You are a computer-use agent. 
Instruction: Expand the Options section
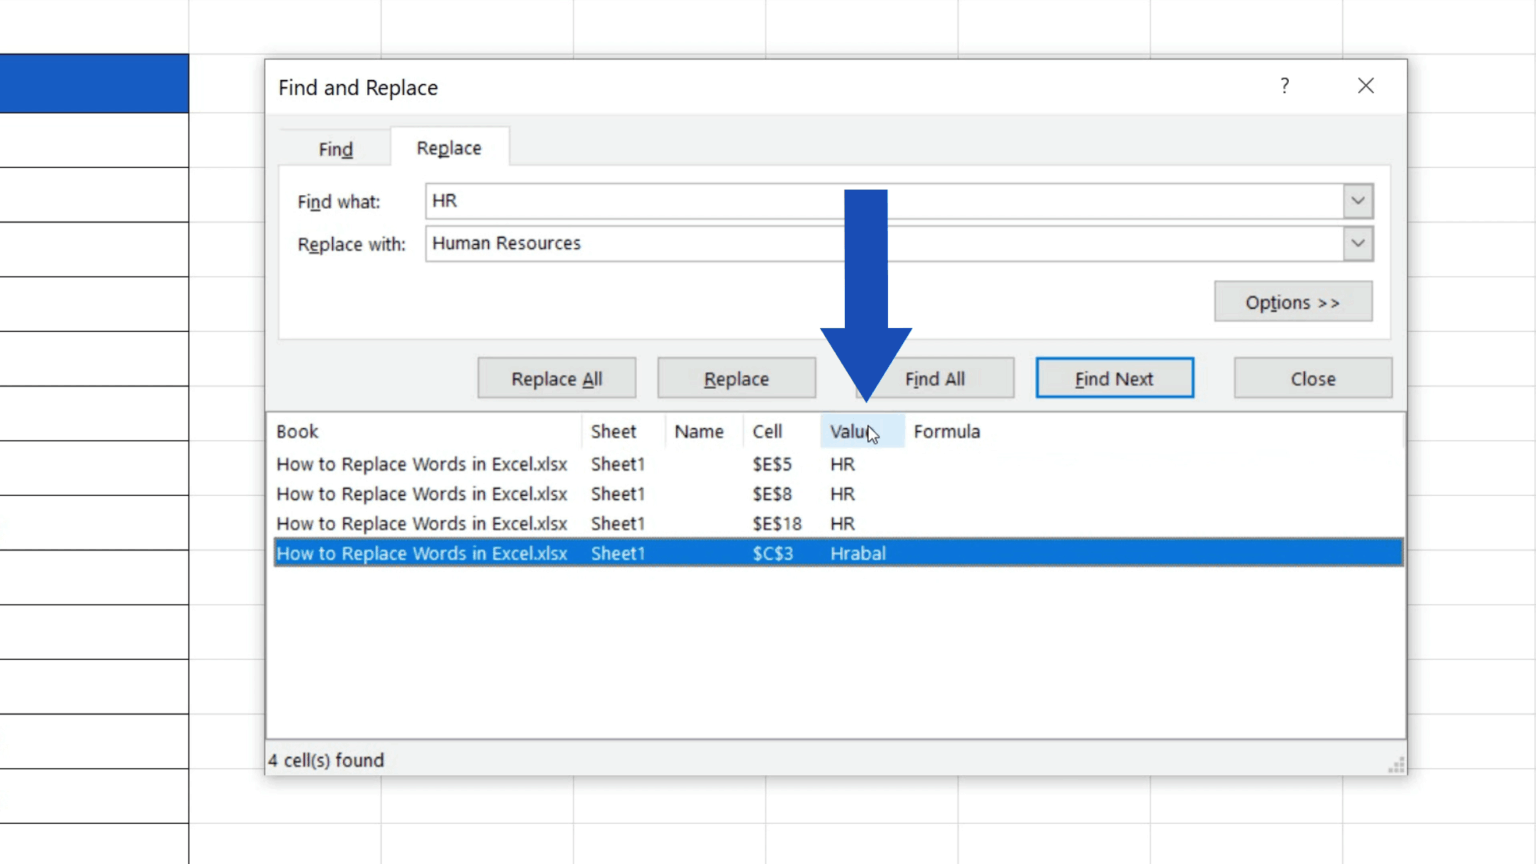(x=1292, y=302)
